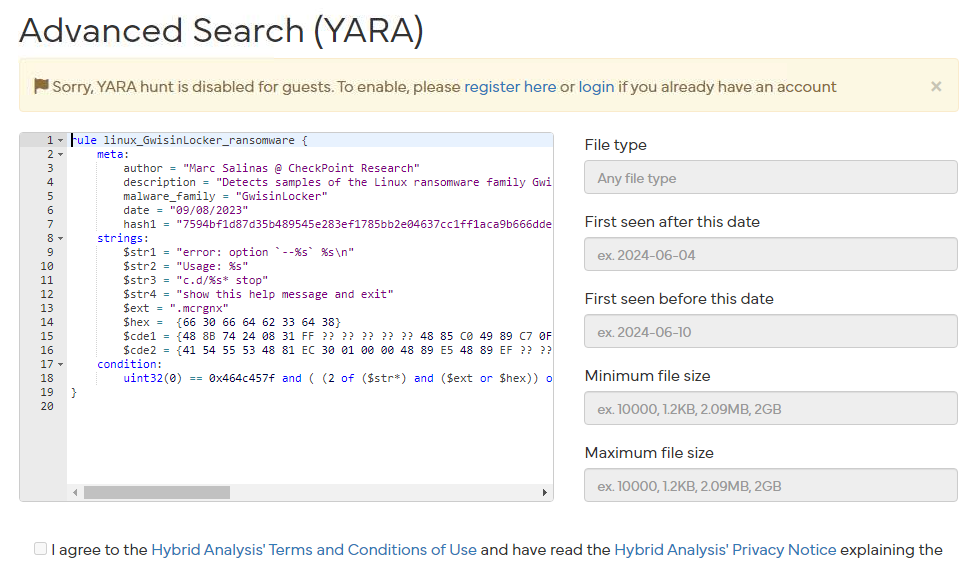980x562 pixels.
Task: Open the 'register here' link
Action: (x=510, y=87)
